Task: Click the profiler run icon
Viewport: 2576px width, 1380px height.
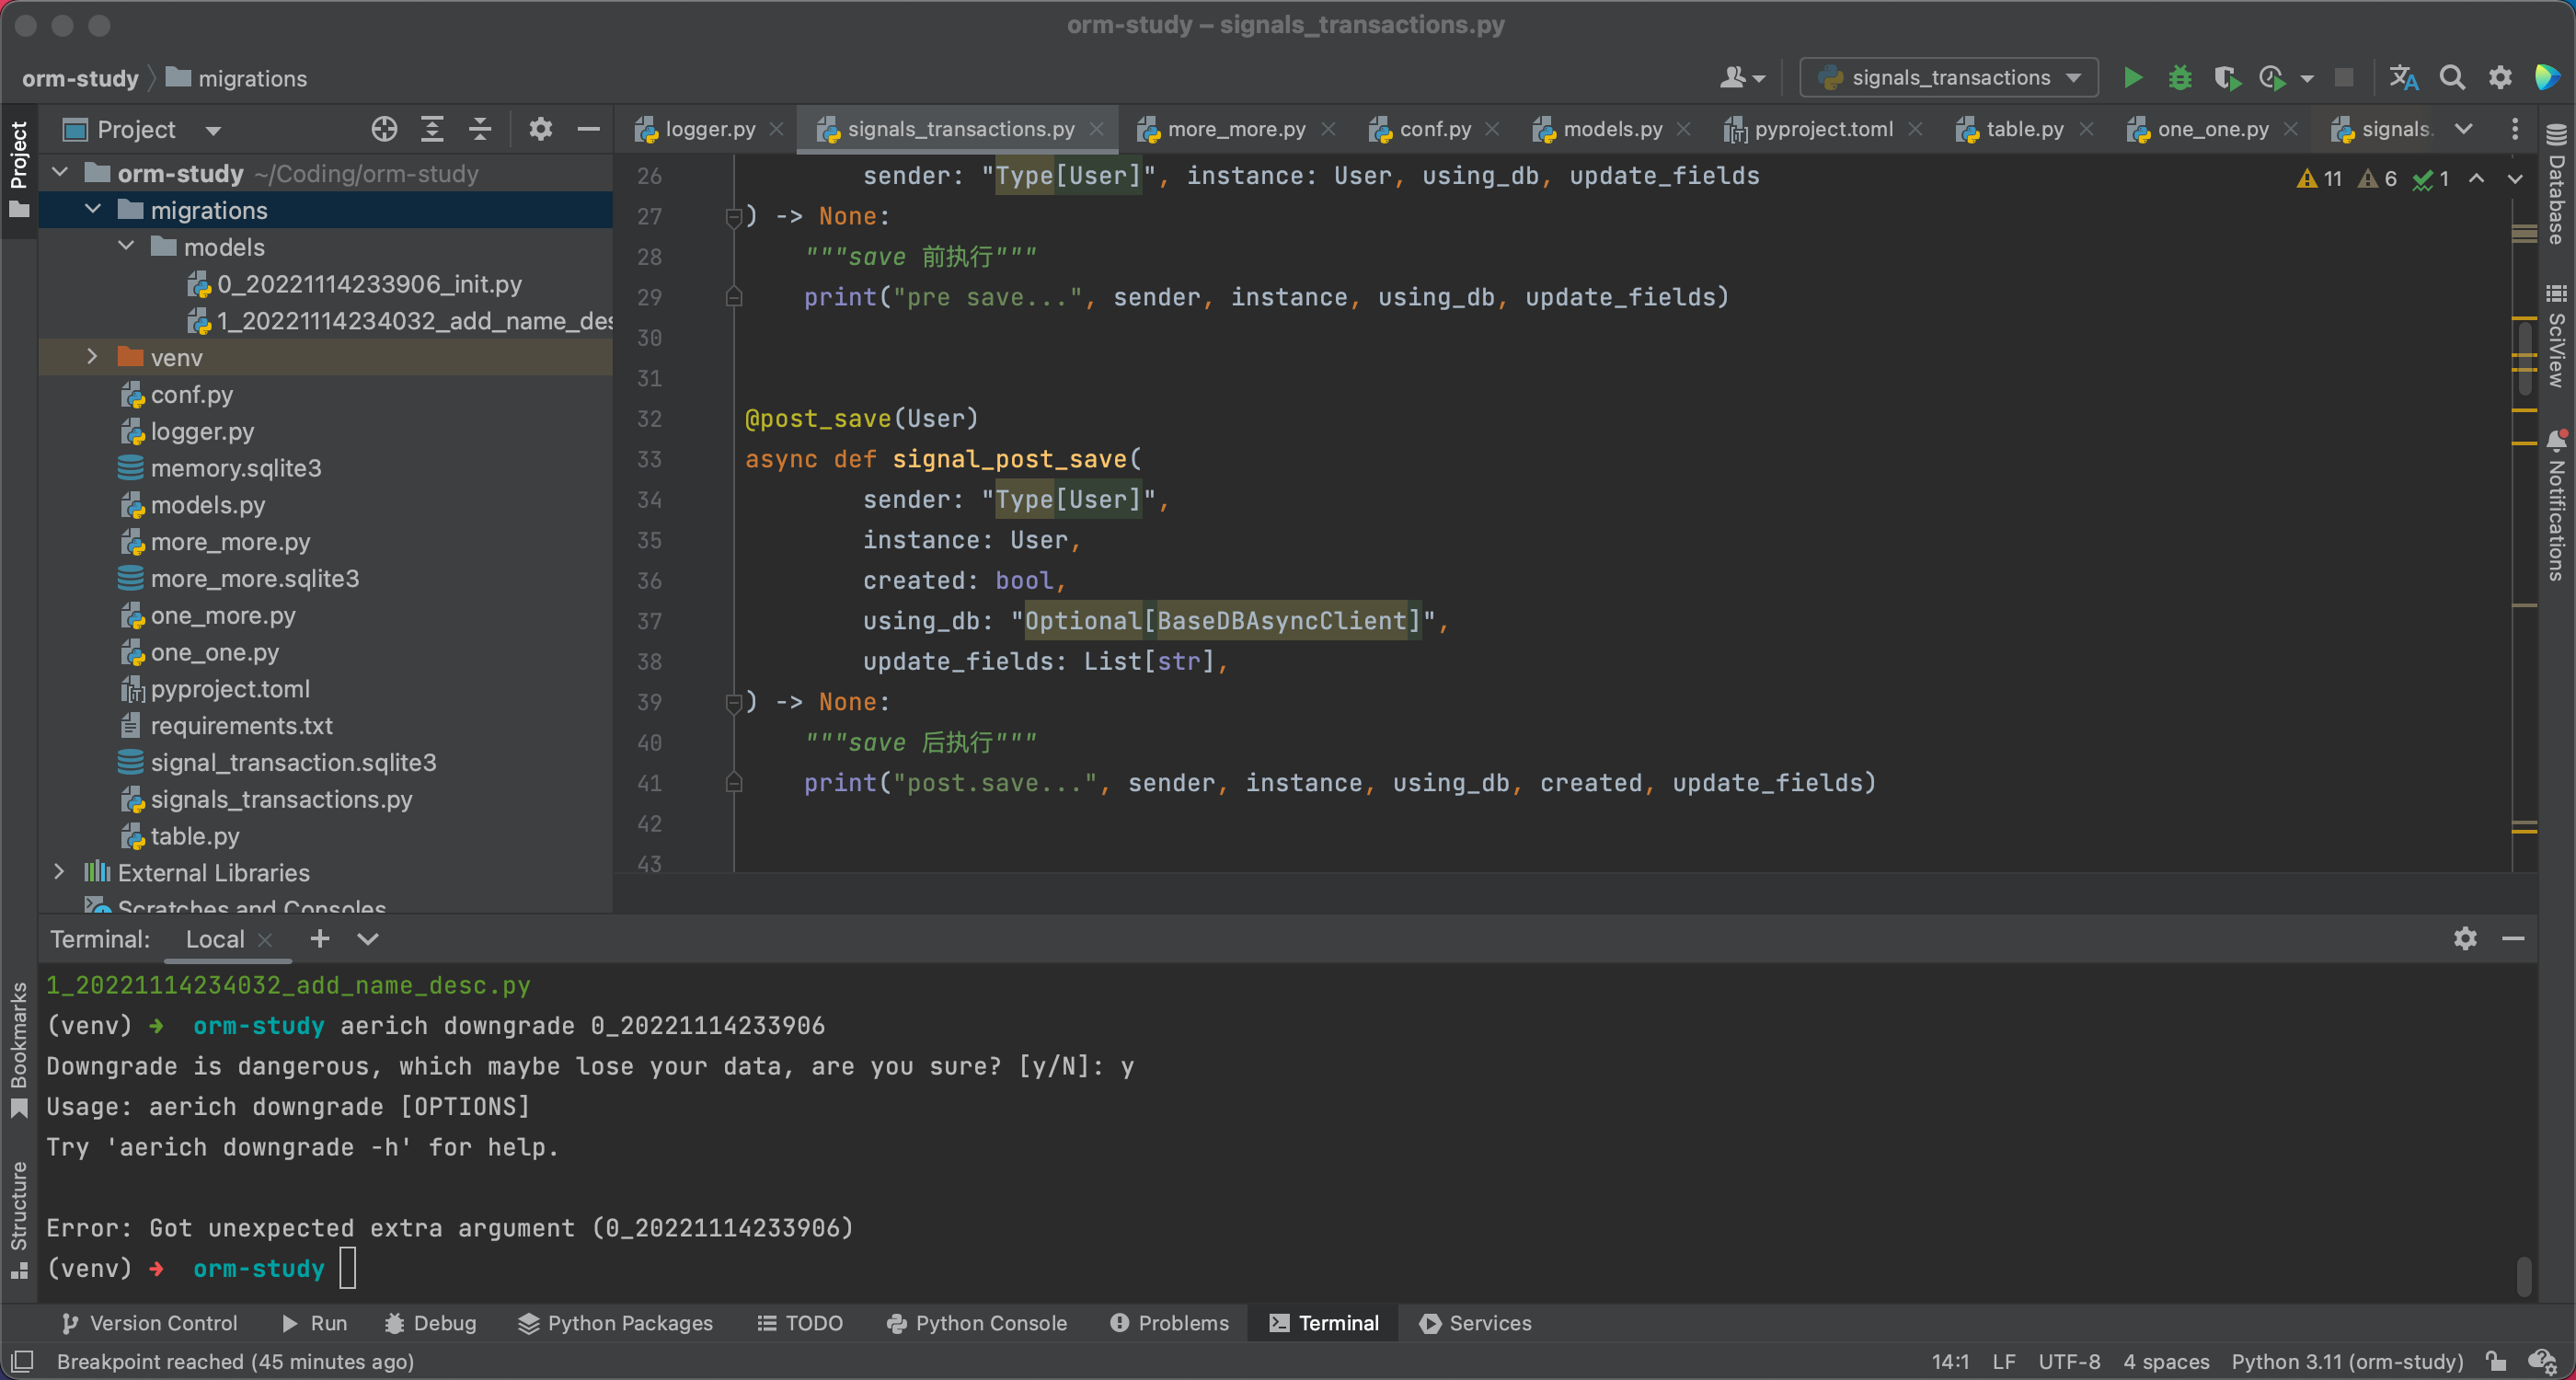Action: coord(2272,78)
